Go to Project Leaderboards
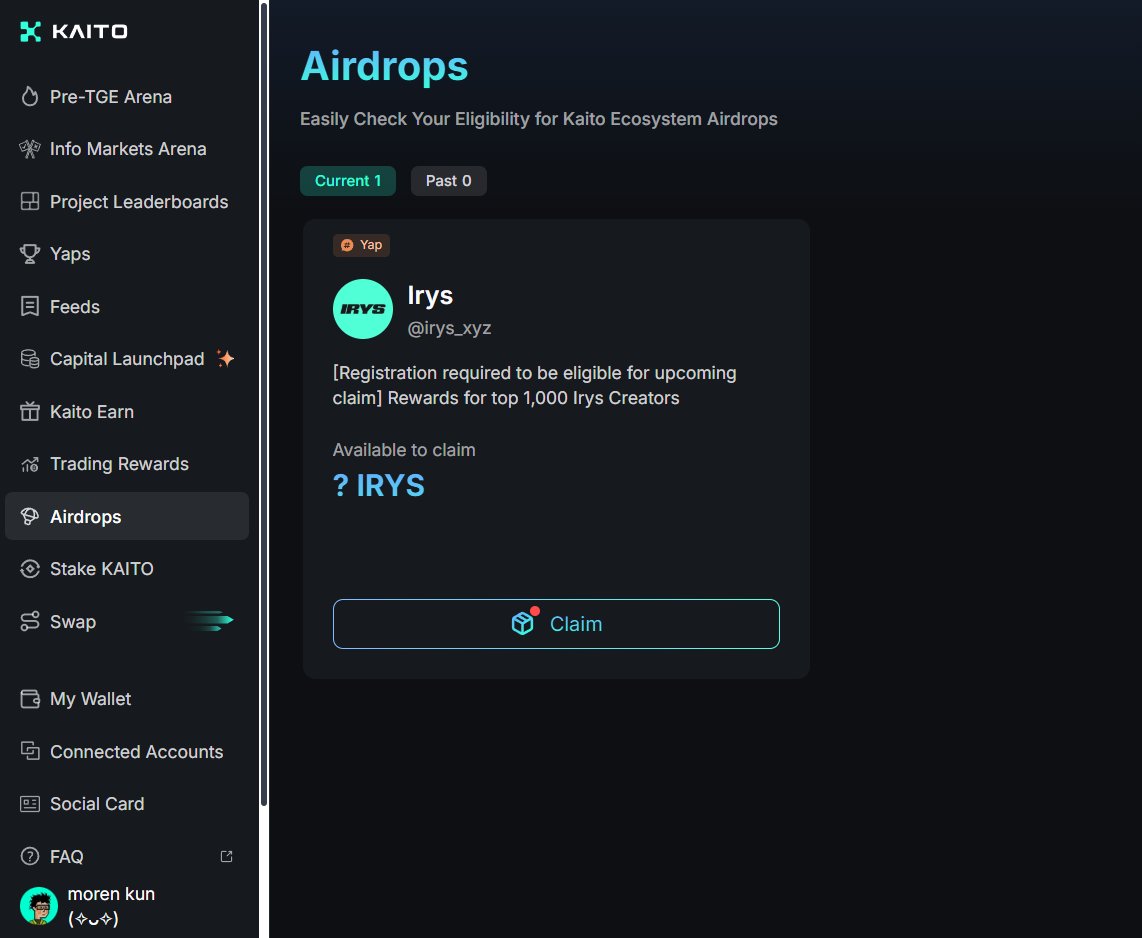 click(x=127, y=202)
